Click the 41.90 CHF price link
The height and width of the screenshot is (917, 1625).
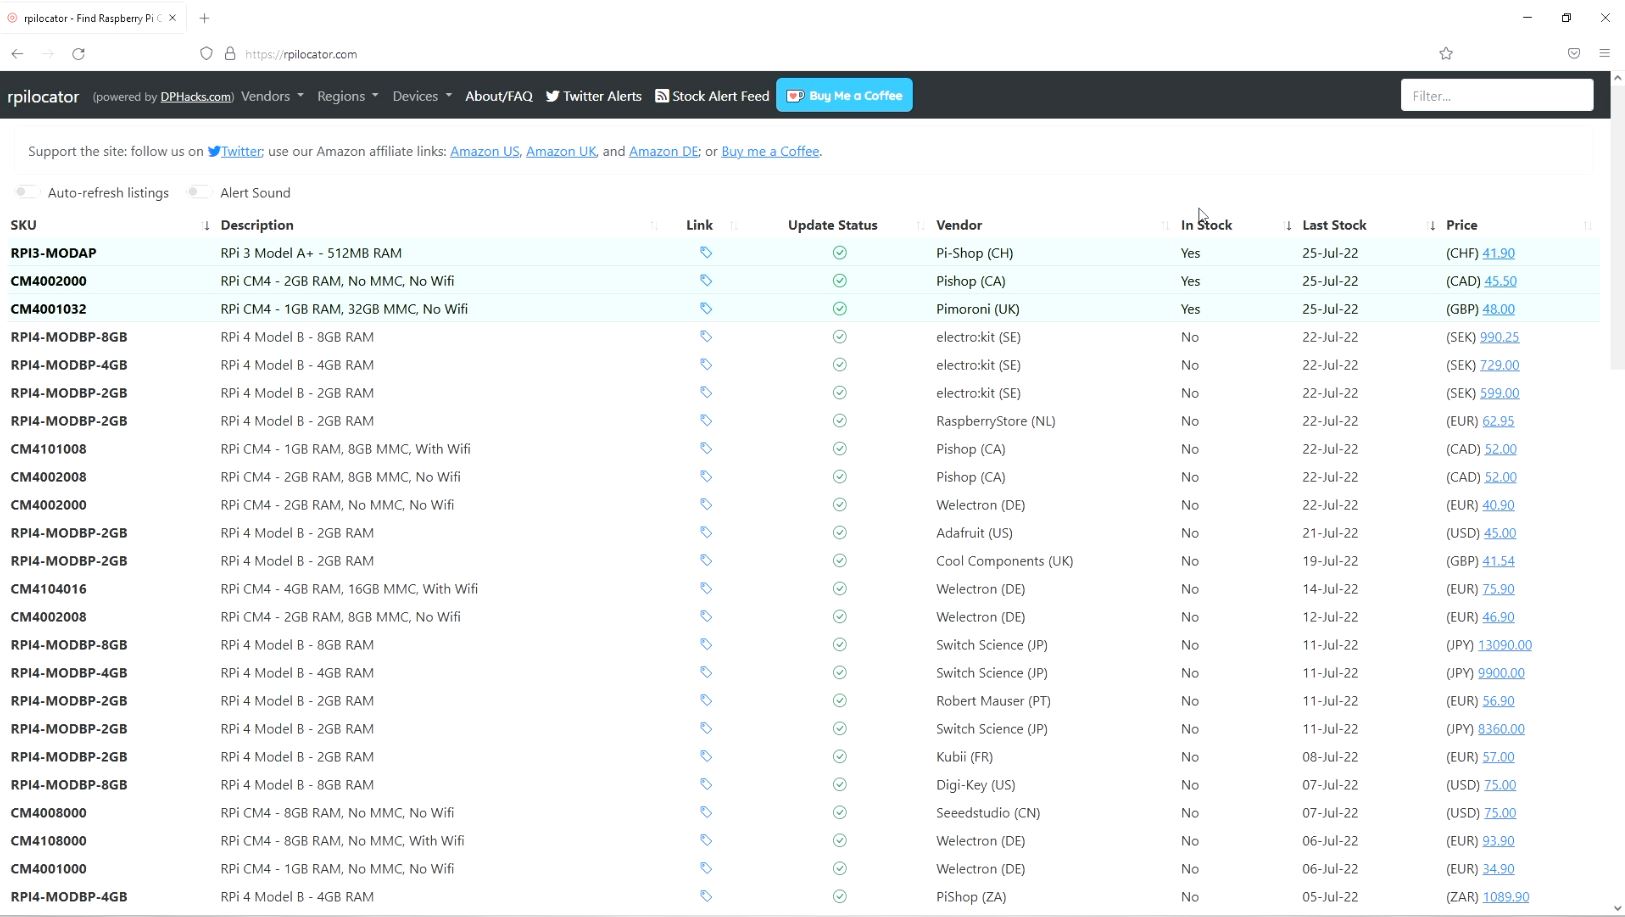[1498, 253]
